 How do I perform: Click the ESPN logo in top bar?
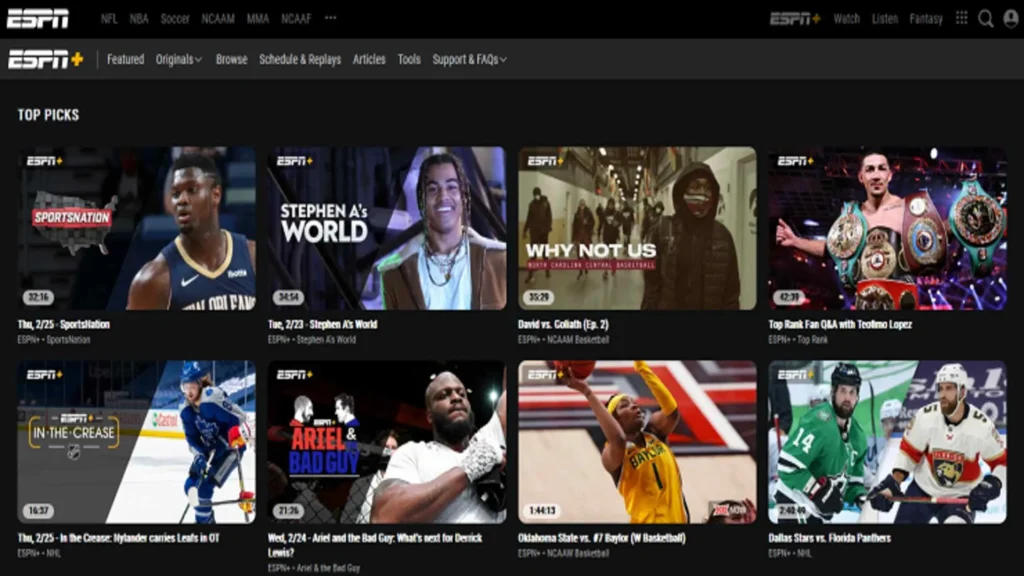coord(38,18)
